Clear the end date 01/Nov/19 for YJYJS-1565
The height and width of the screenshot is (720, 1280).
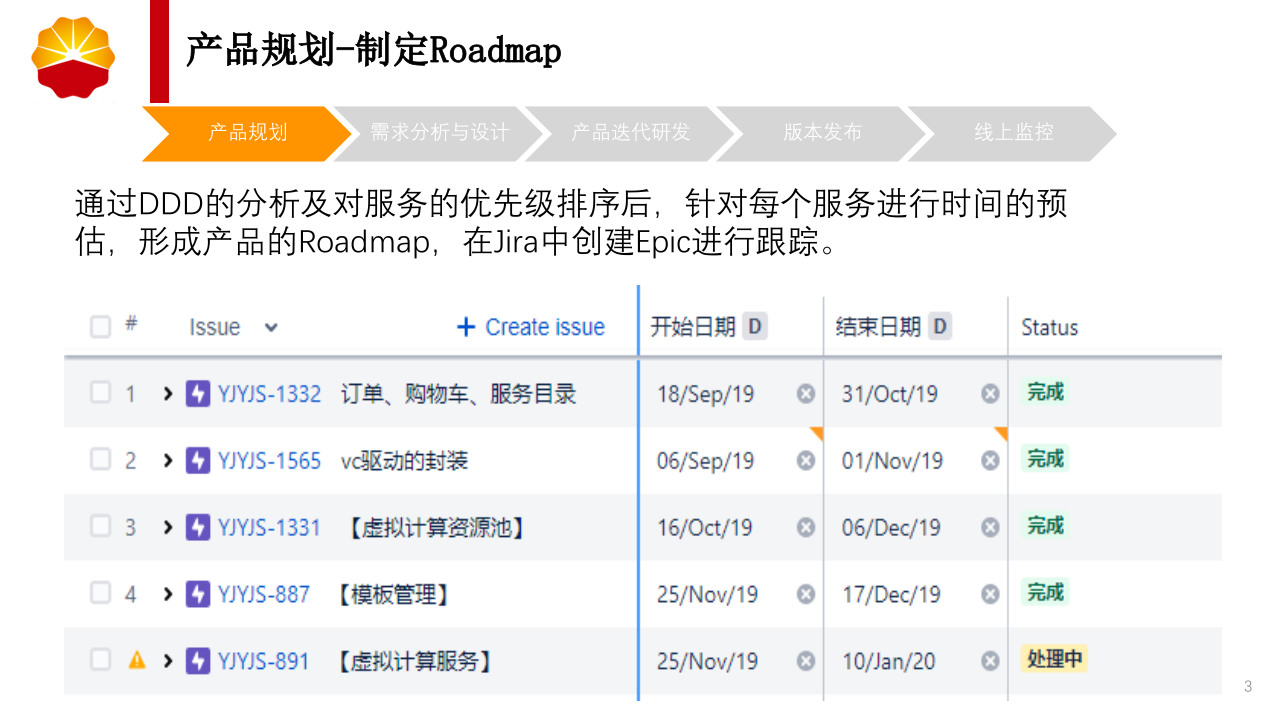coord(989,460)
